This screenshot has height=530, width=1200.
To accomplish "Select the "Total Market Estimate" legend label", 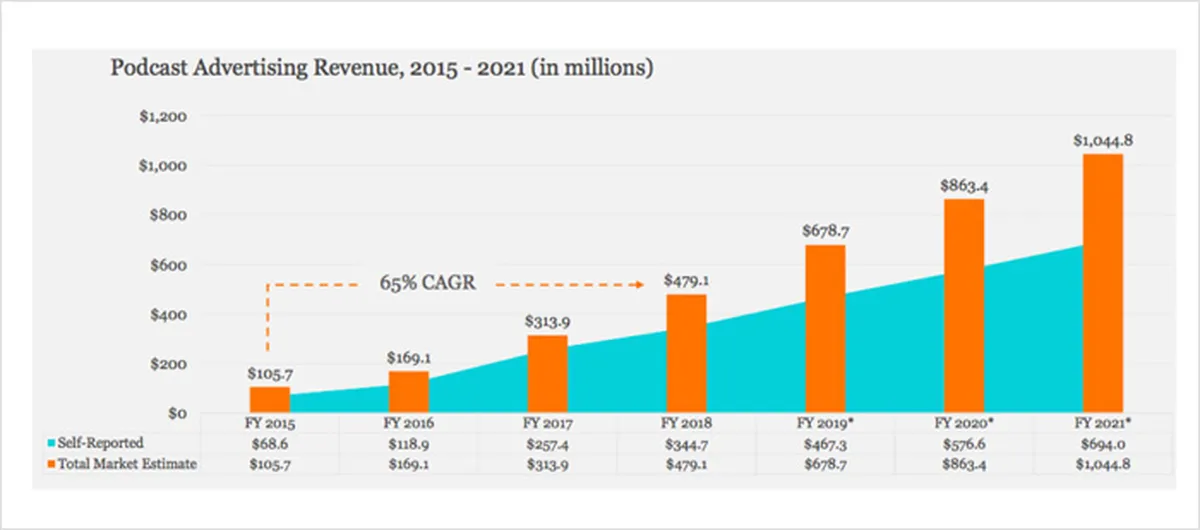I will tap(128, 464).
